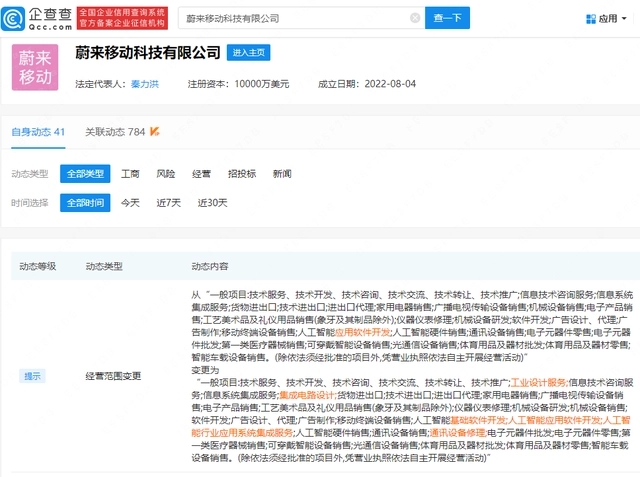Click the 提示 level tag
This screenshot has width=640, height=477.
tap(33, 376)
